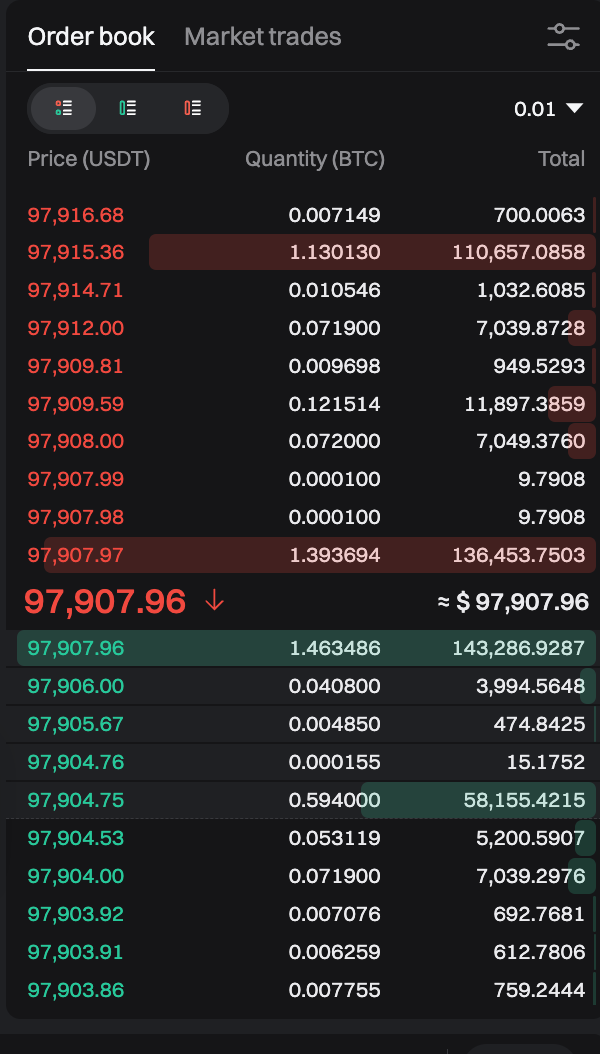The image size is (600, 1054).
Task: Select the ask price 97,915.36
Action: pos(76,252)
